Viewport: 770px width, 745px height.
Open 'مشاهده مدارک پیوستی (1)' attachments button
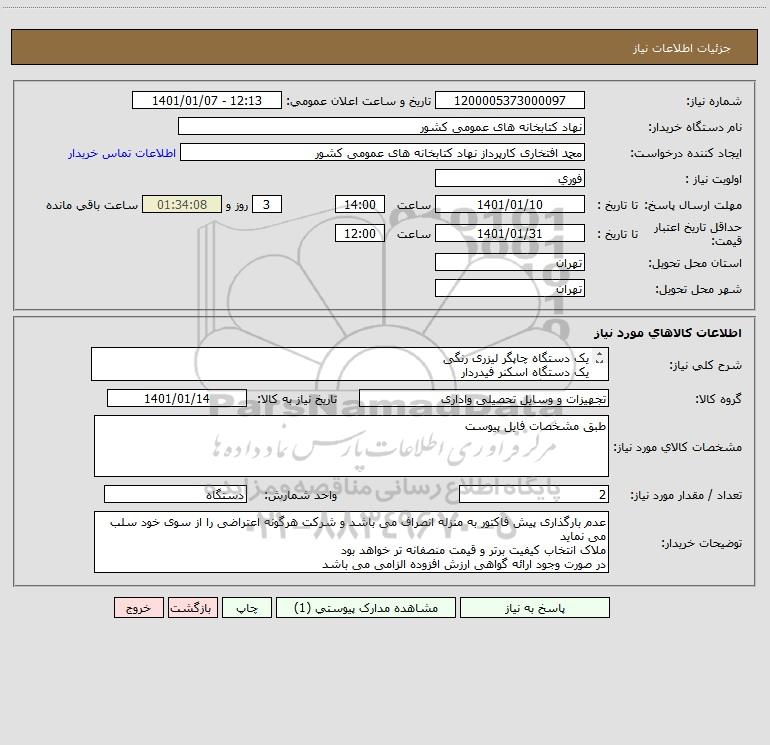coord(366,608)
